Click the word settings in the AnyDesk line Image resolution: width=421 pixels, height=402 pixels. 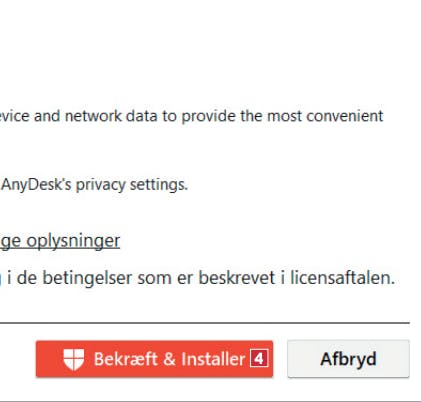tap(159, 185)
